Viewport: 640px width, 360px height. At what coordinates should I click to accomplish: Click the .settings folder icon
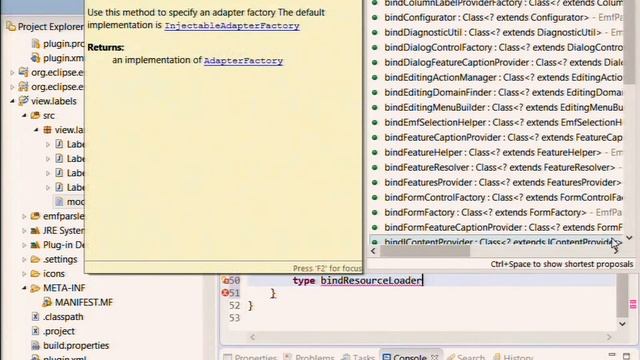point(36,259)
